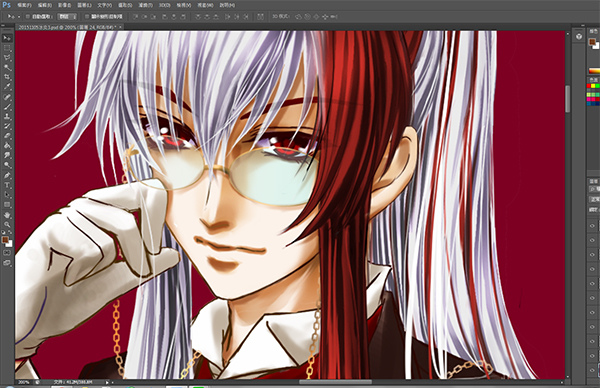The image size is (600, 388).
Task: Click the 3D scale mode icon
Action: tap(334, 16)
